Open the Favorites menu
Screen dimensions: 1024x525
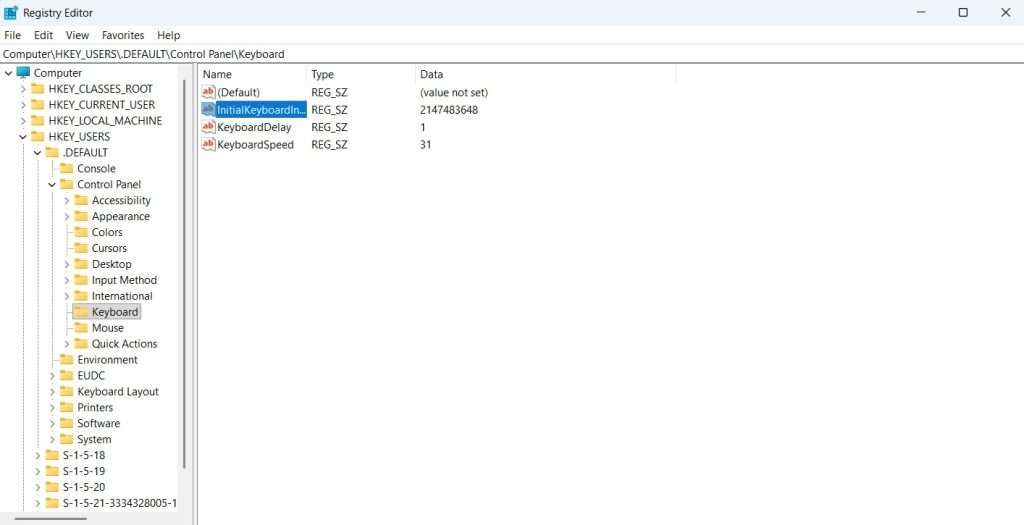click(123, 35)
